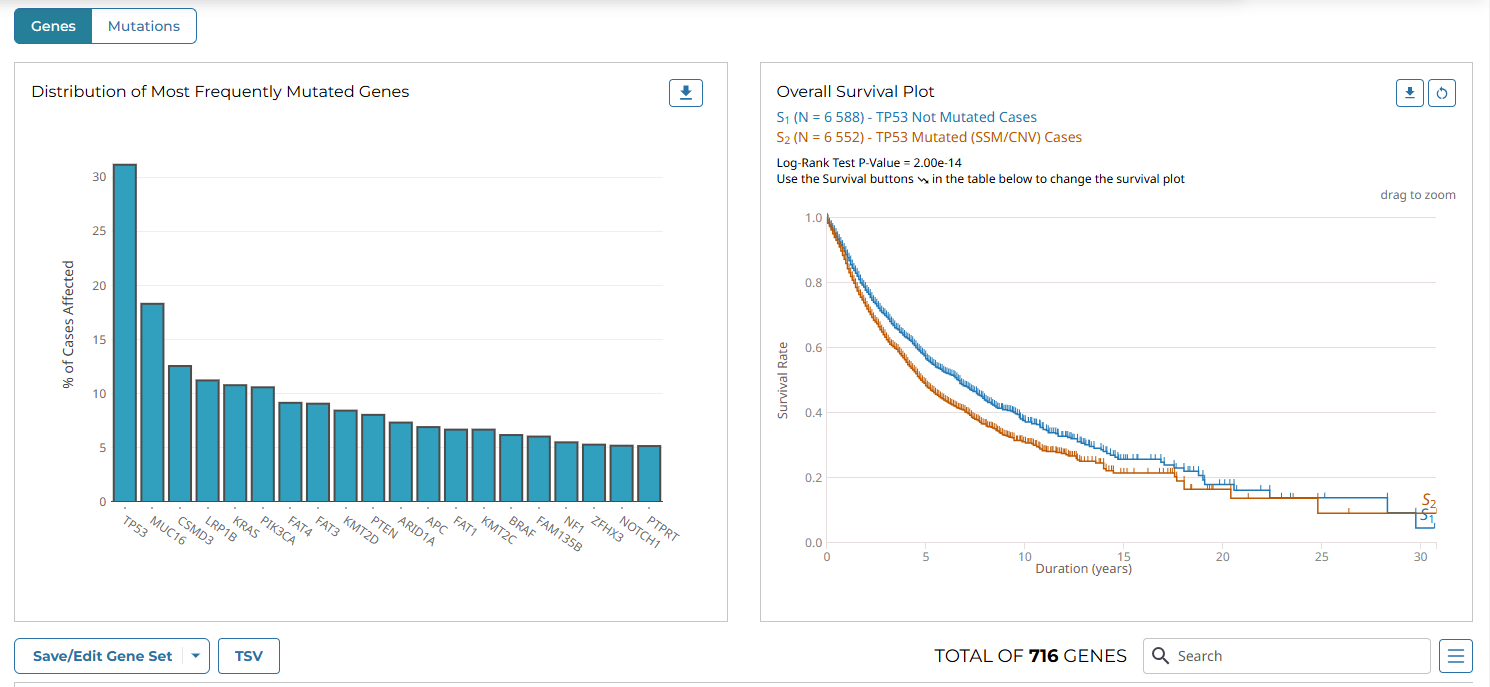
Task: Download the overall survival plot
Action: (x=1410, y=93)
